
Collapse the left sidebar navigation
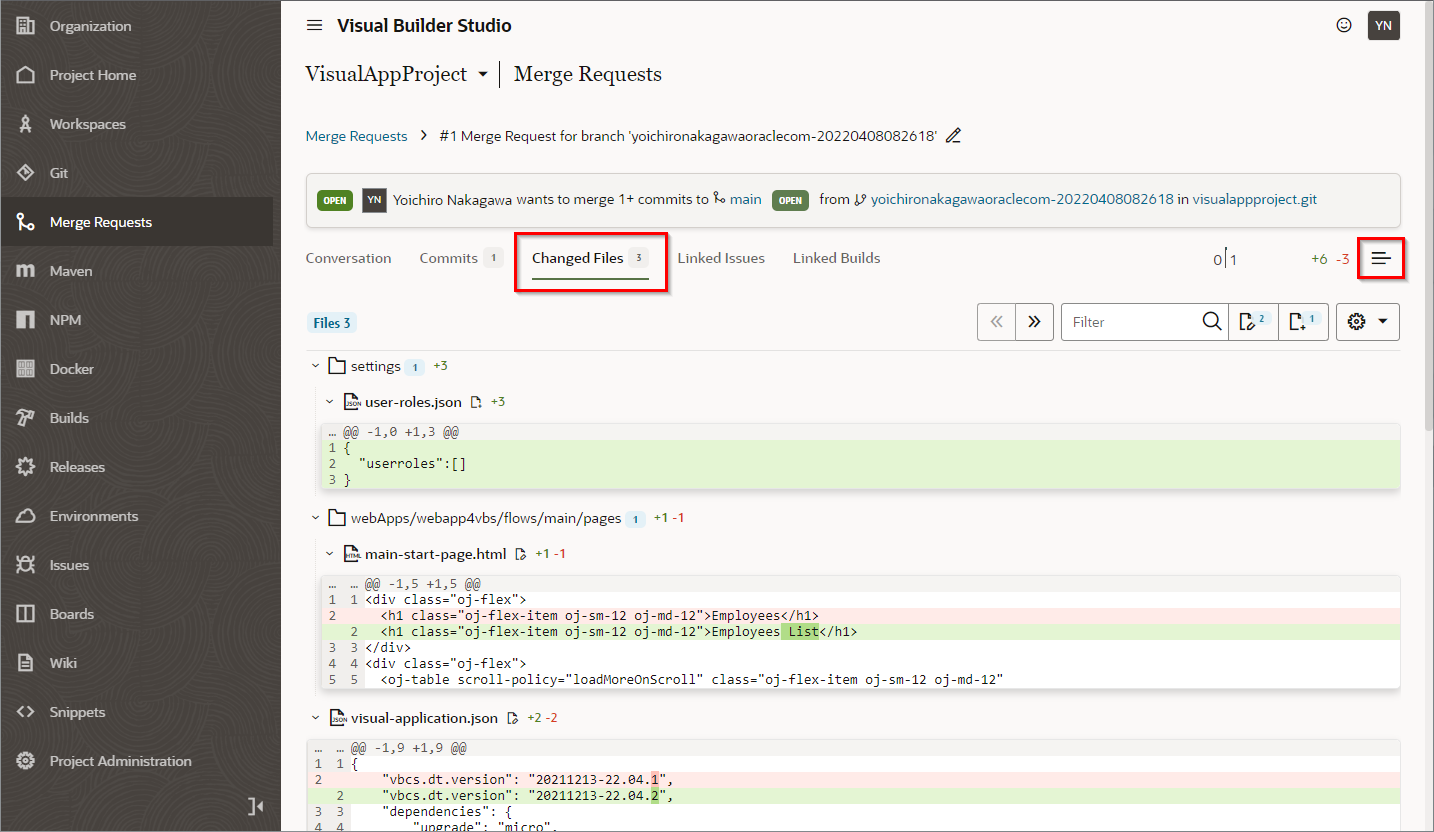[x=255, y=806]
